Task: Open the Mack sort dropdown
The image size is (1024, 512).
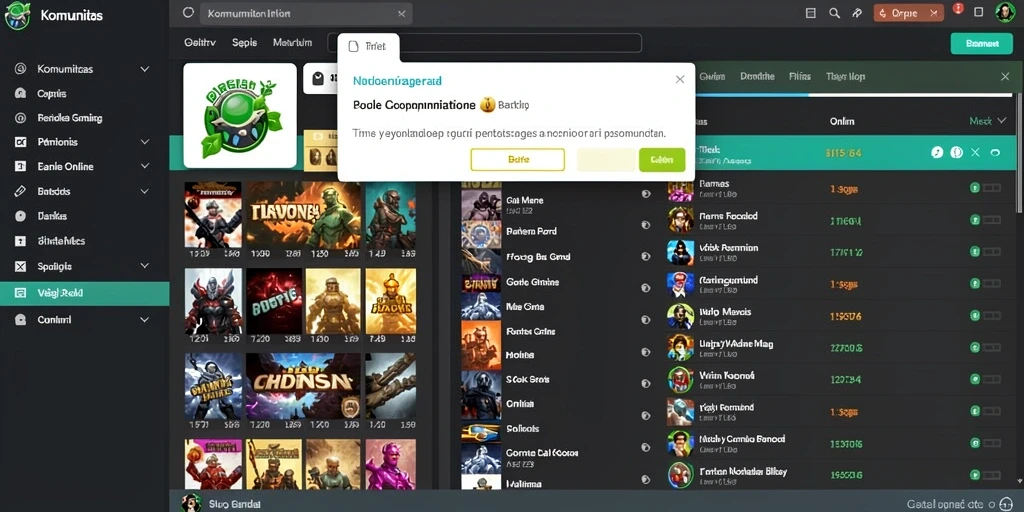Action: [987, 121]
